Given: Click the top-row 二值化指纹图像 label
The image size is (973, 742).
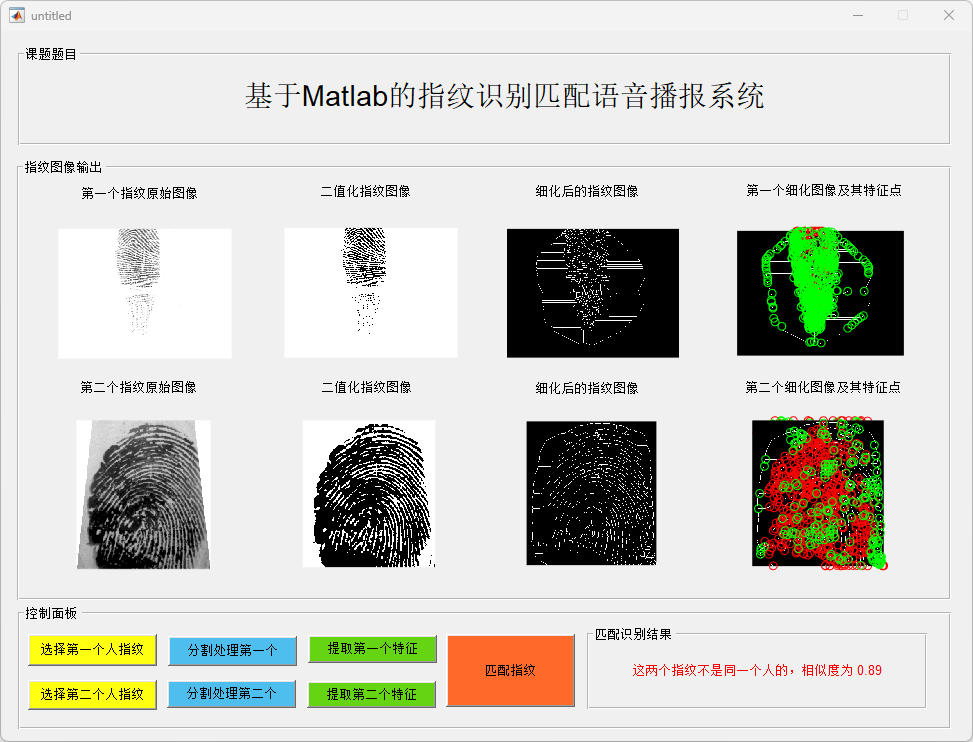Looking at the screenshot, I should pos(365,191).
